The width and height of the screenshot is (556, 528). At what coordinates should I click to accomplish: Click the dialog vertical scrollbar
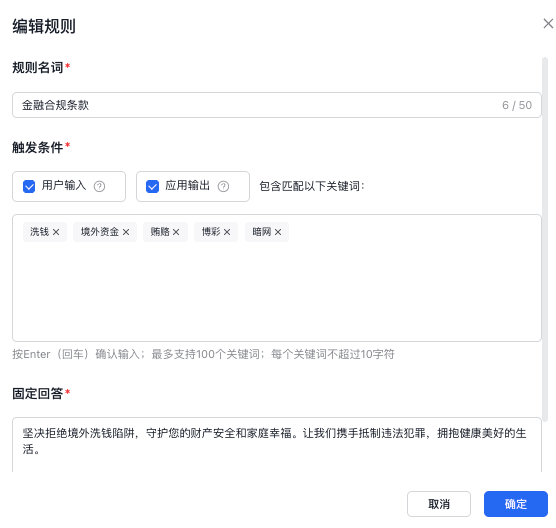point(545,239)
